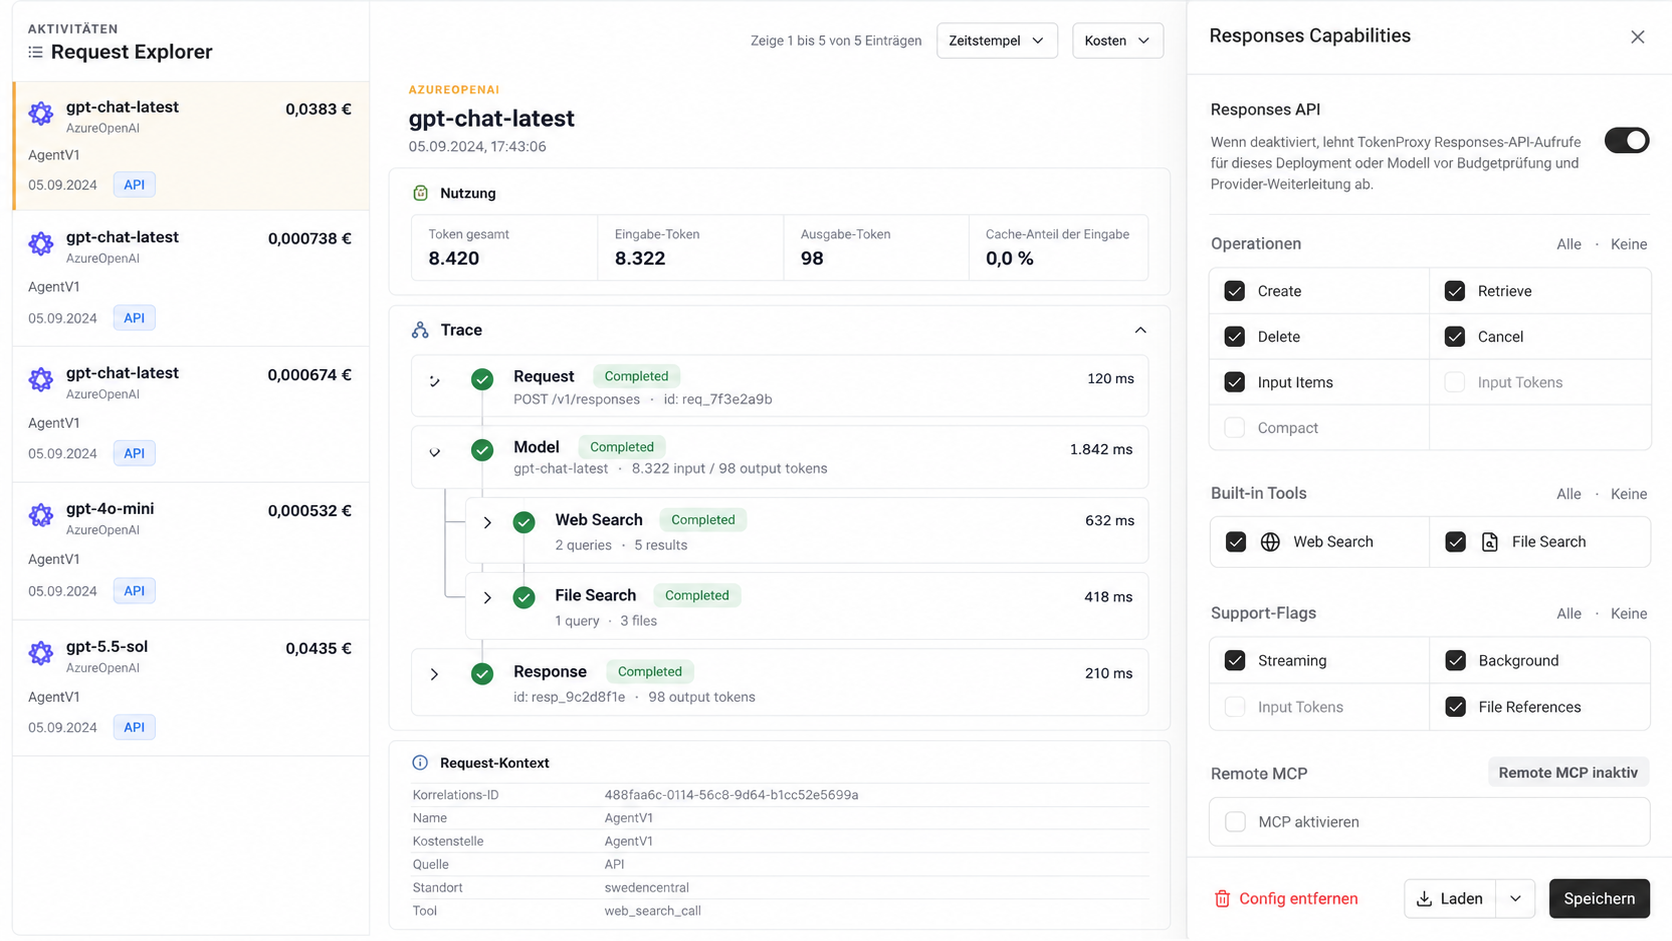This screenshot has height=941, width=1672.
Task: Click the gpt-4o-mini model icon
Action: tap(41, 515)
